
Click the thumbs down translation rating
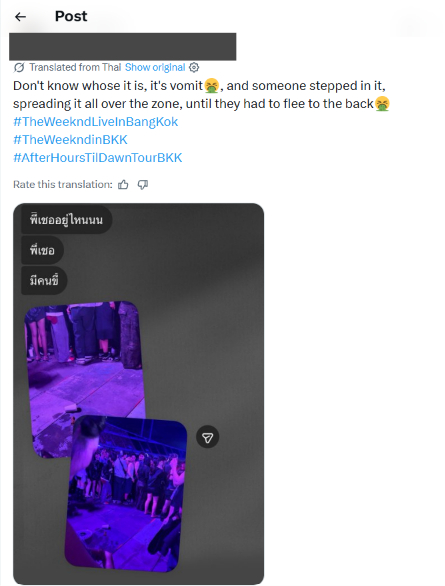pos(143,184)
